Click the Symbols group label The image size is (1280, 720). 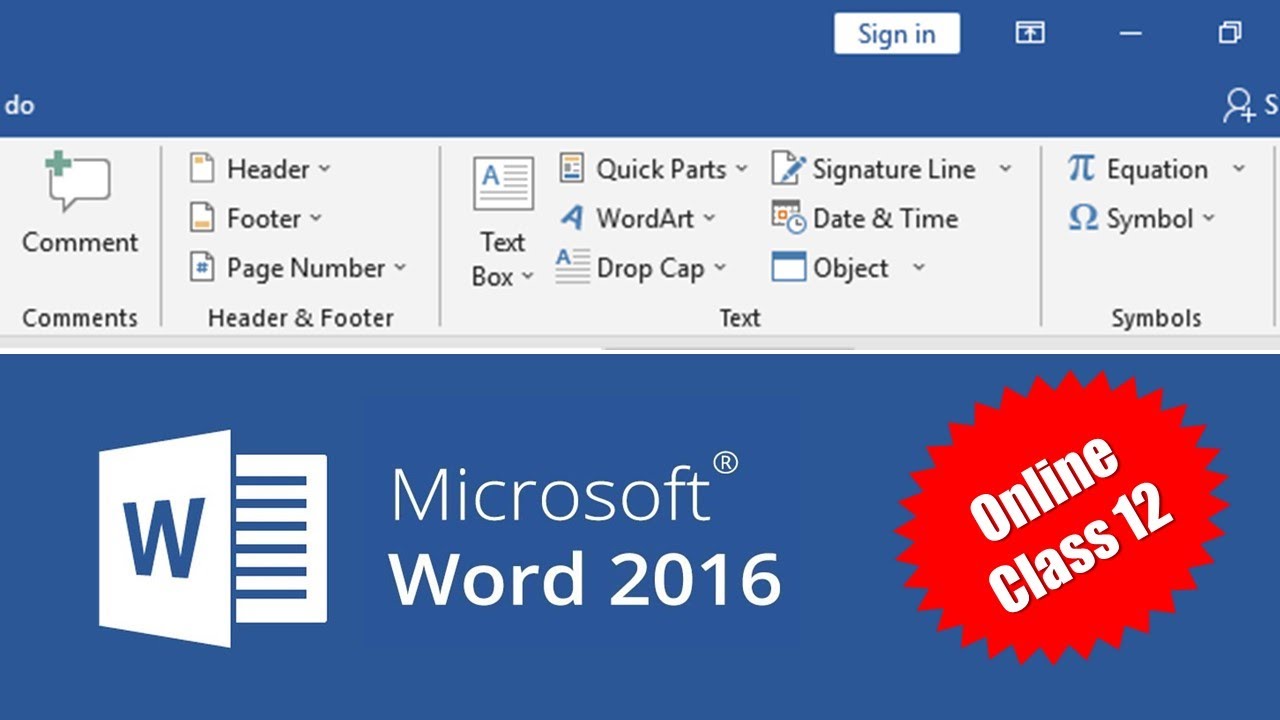(x=1156, y=318)
